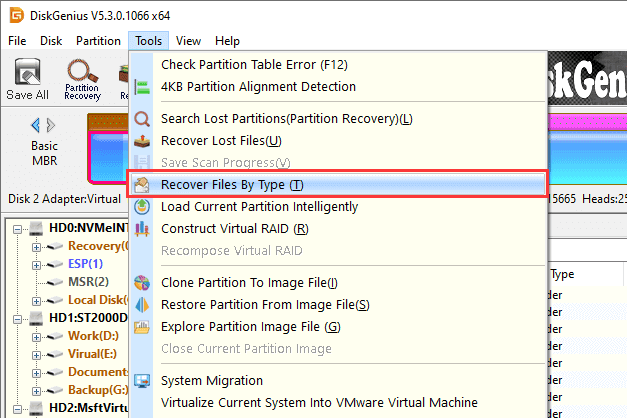Image resolution: width=627 pixels, height=418 pixels.
Task: Select Recover Files By Type menu entry
Action: click(231, 185)
